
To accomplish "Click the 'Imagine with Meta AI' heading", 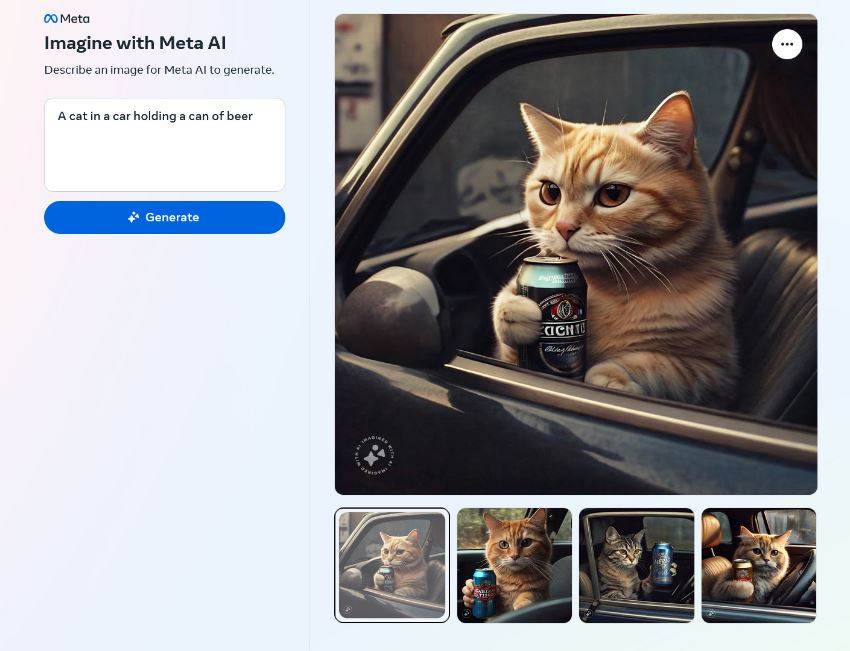I will (135, 43).
